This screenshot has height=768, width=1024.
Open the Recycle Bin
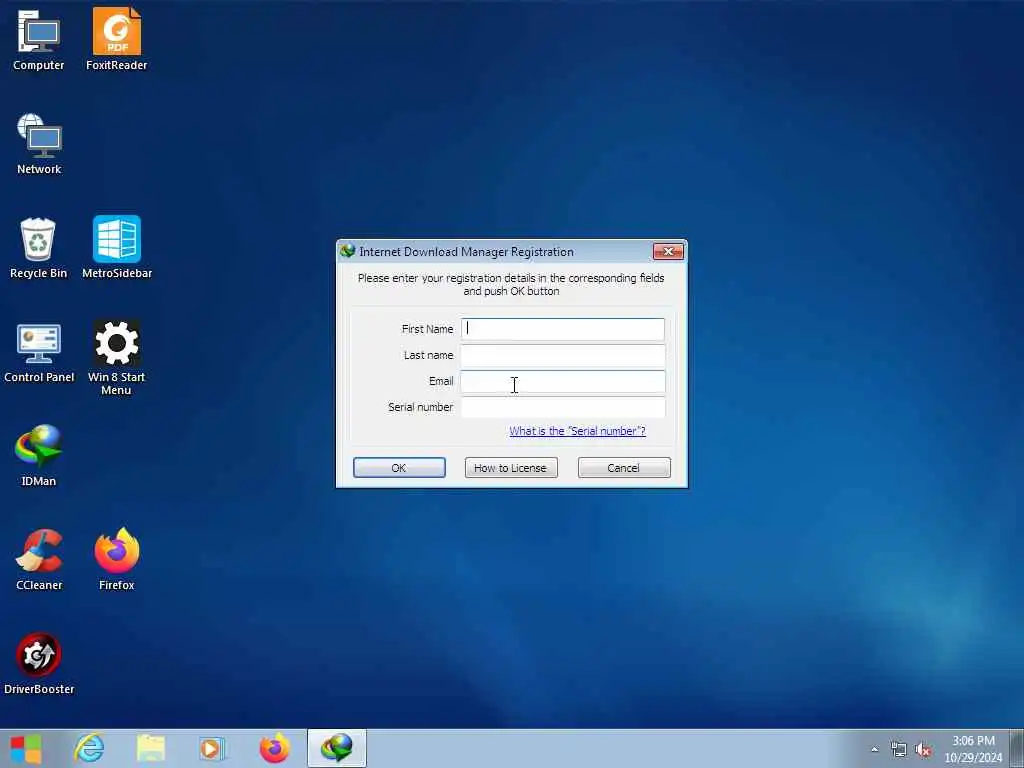39,248
